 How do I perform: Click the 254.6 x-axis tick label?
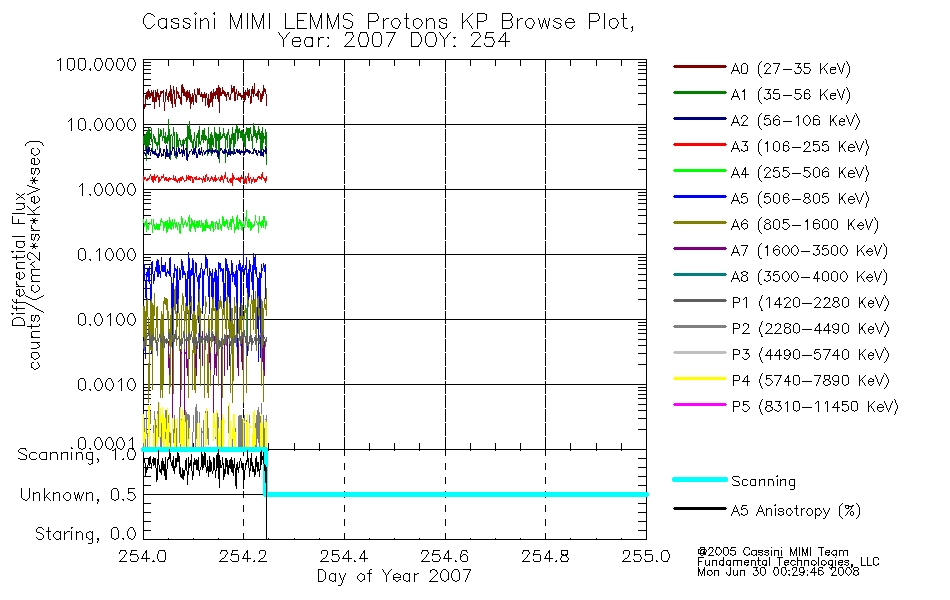444,556
